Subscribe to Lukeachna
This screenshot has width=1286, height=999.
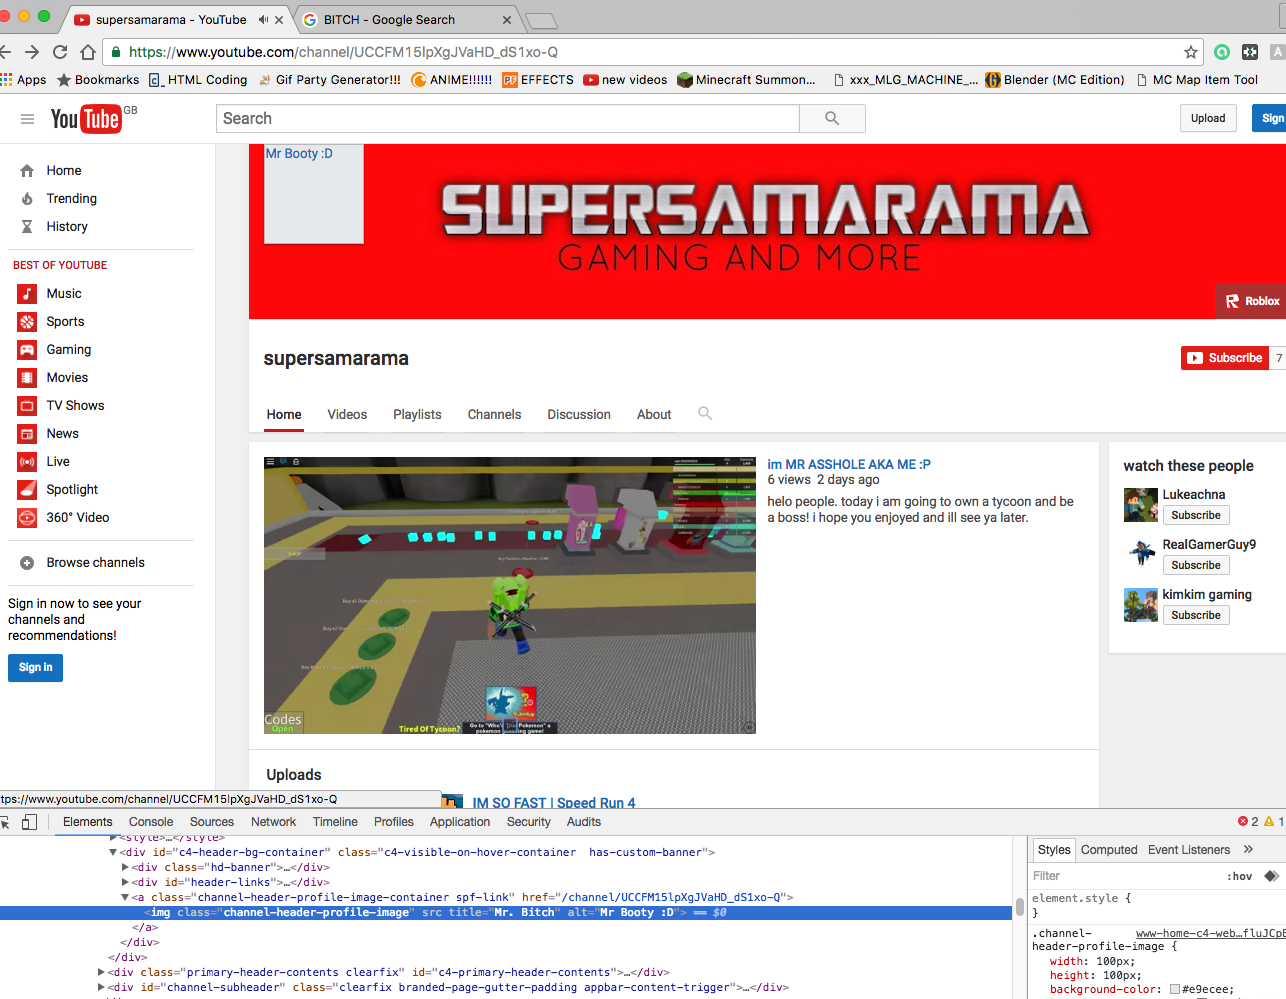coord(1196,516)
